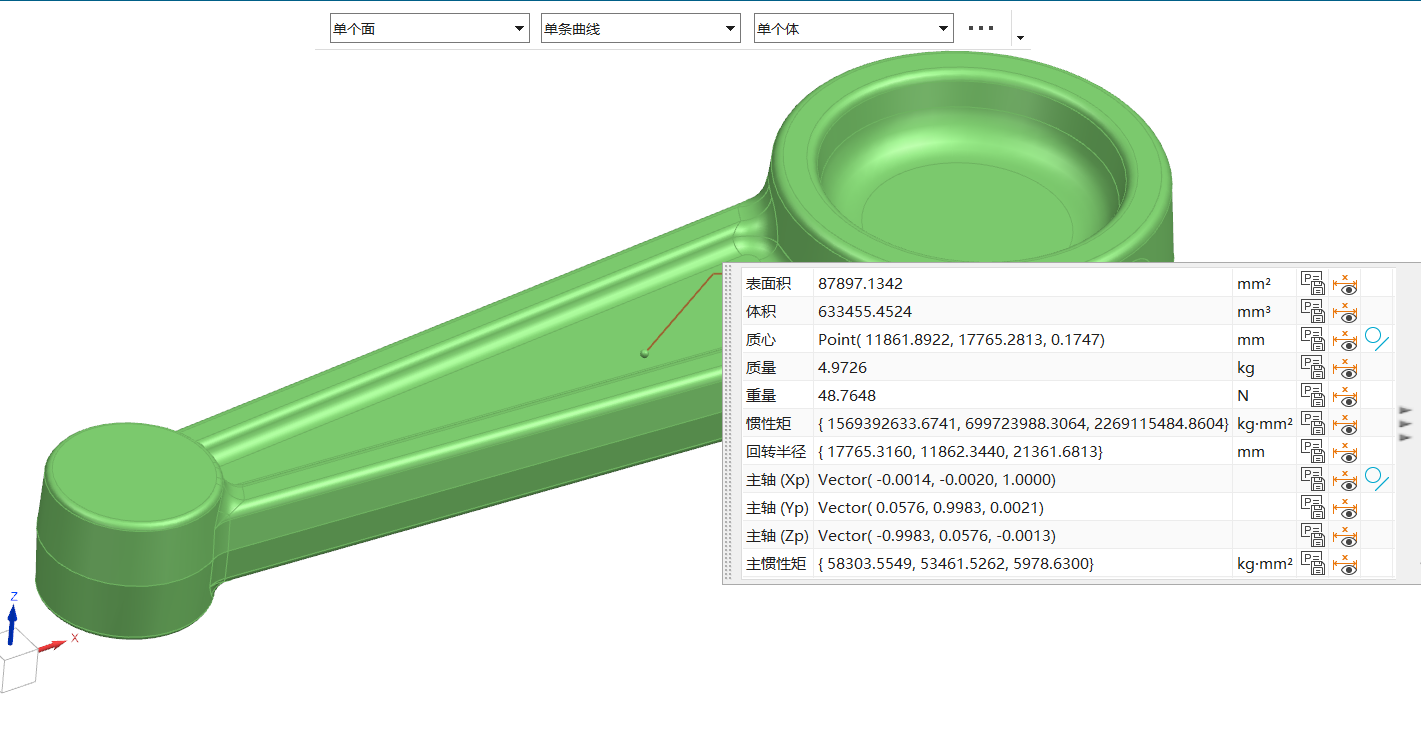Click the copy/save icon in the 惯性矩 row
The height and width of the screenshot is (731, 1421).
click(x=1311, y=424)
